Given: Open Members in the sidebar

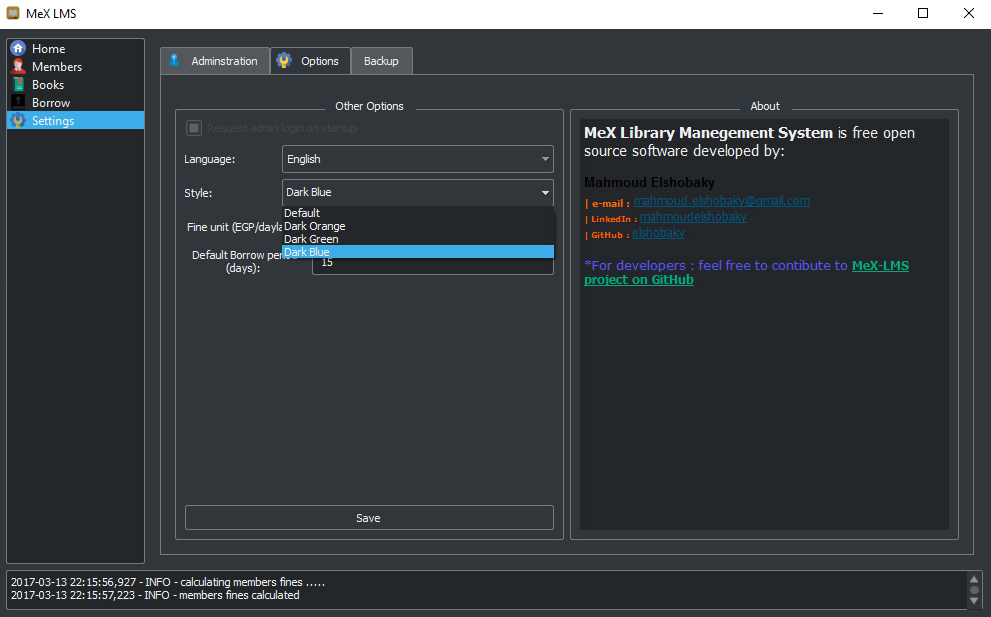Looking at the screenshot, I should click(x=75, y=66).
